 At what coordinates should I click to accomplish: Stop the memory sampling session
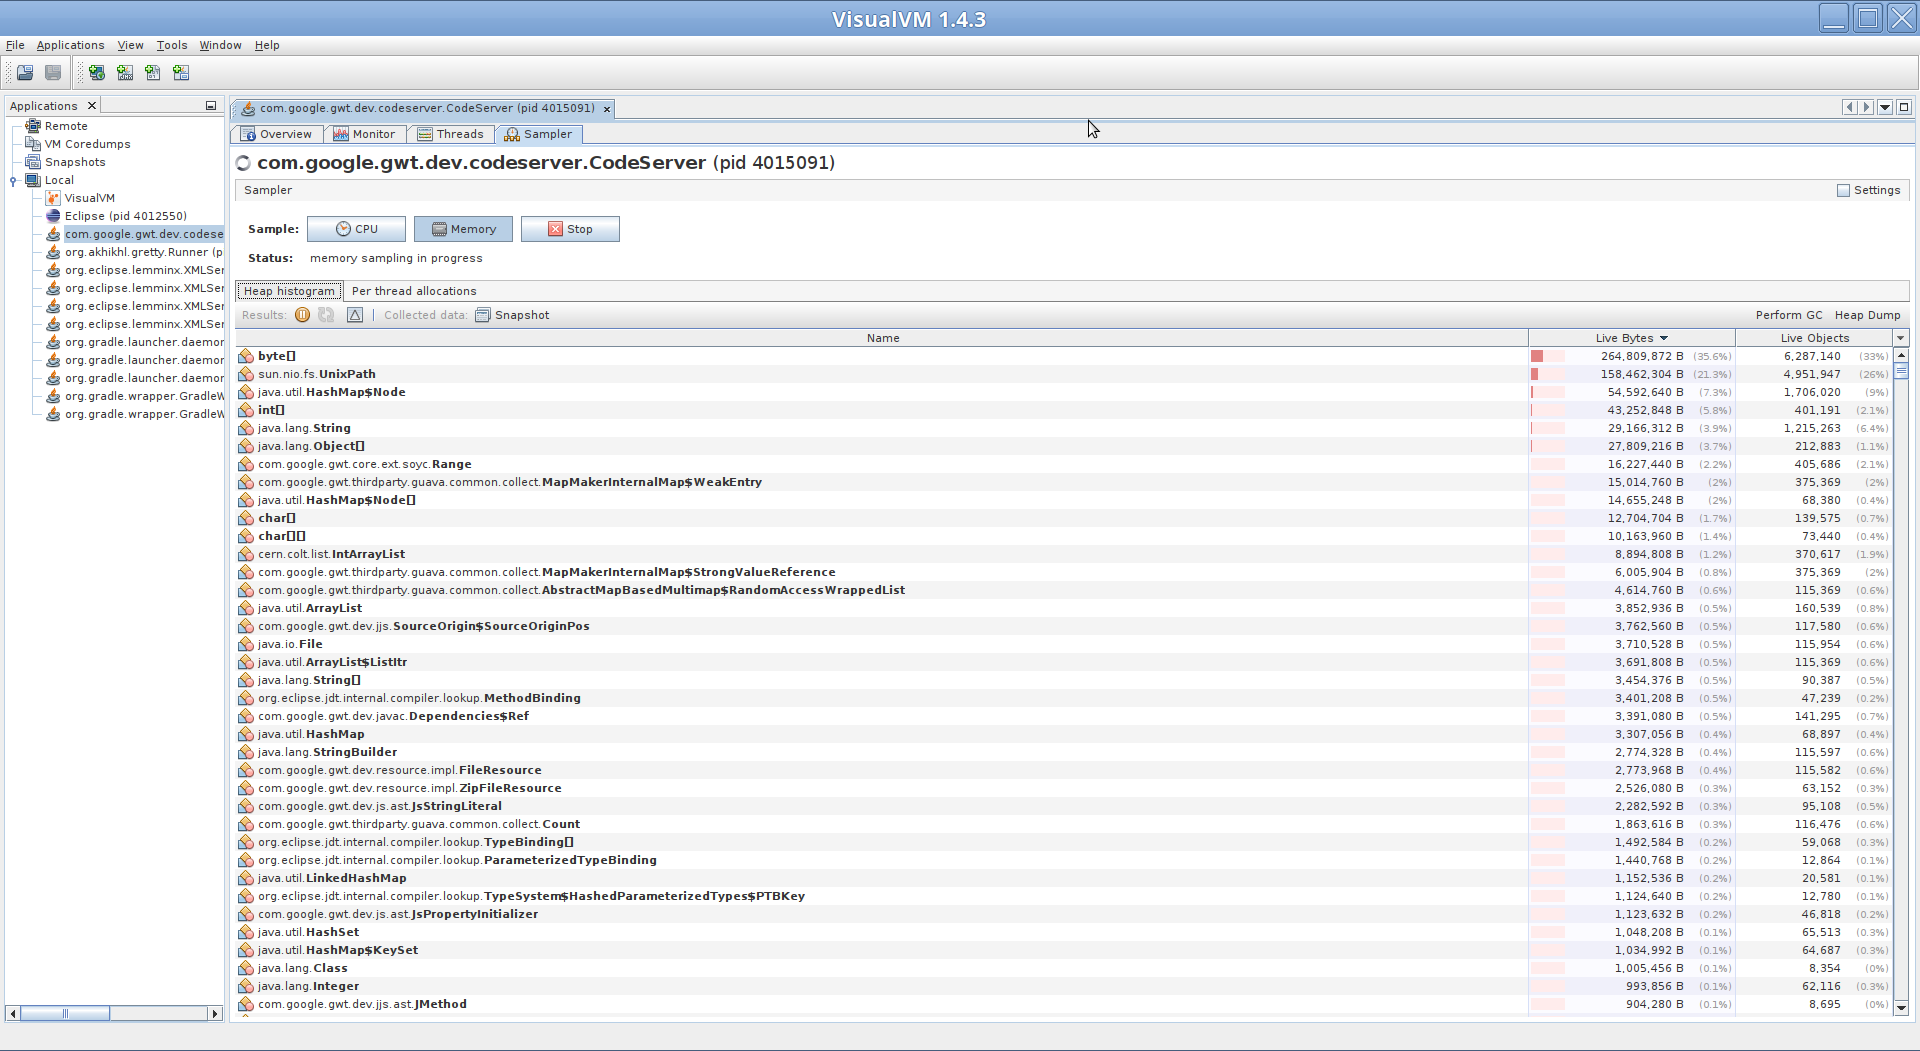pos(570,229)
